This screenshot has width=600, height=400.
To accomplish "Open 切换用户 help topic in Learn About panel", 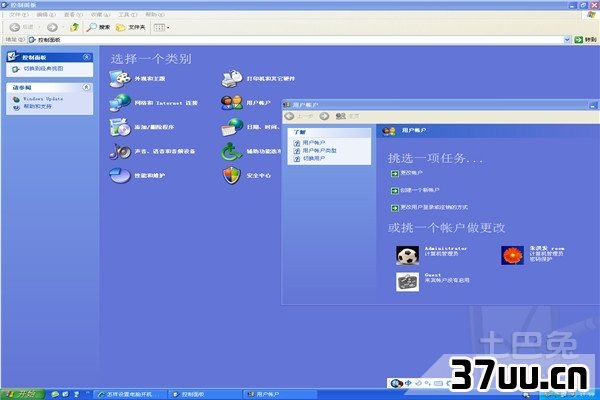I will [x=314, y=158].
